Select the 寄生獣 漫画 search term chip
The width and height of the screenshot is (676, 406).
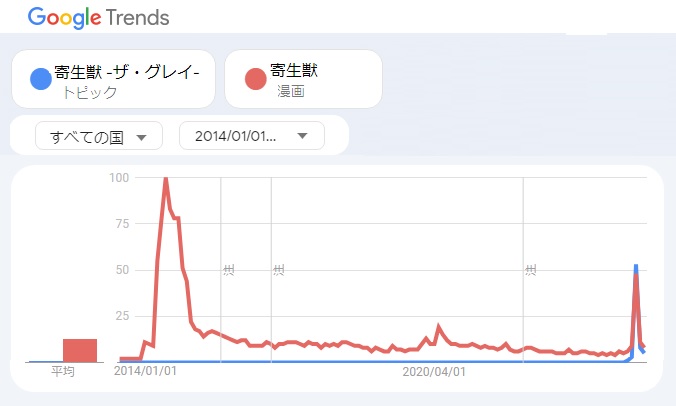pyautogui.click(x=303, y=79)
